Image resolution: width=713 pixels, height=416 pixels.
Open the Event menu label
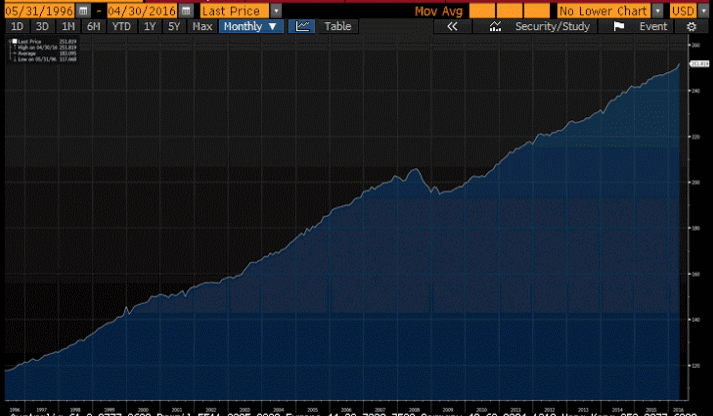[653, 26]
